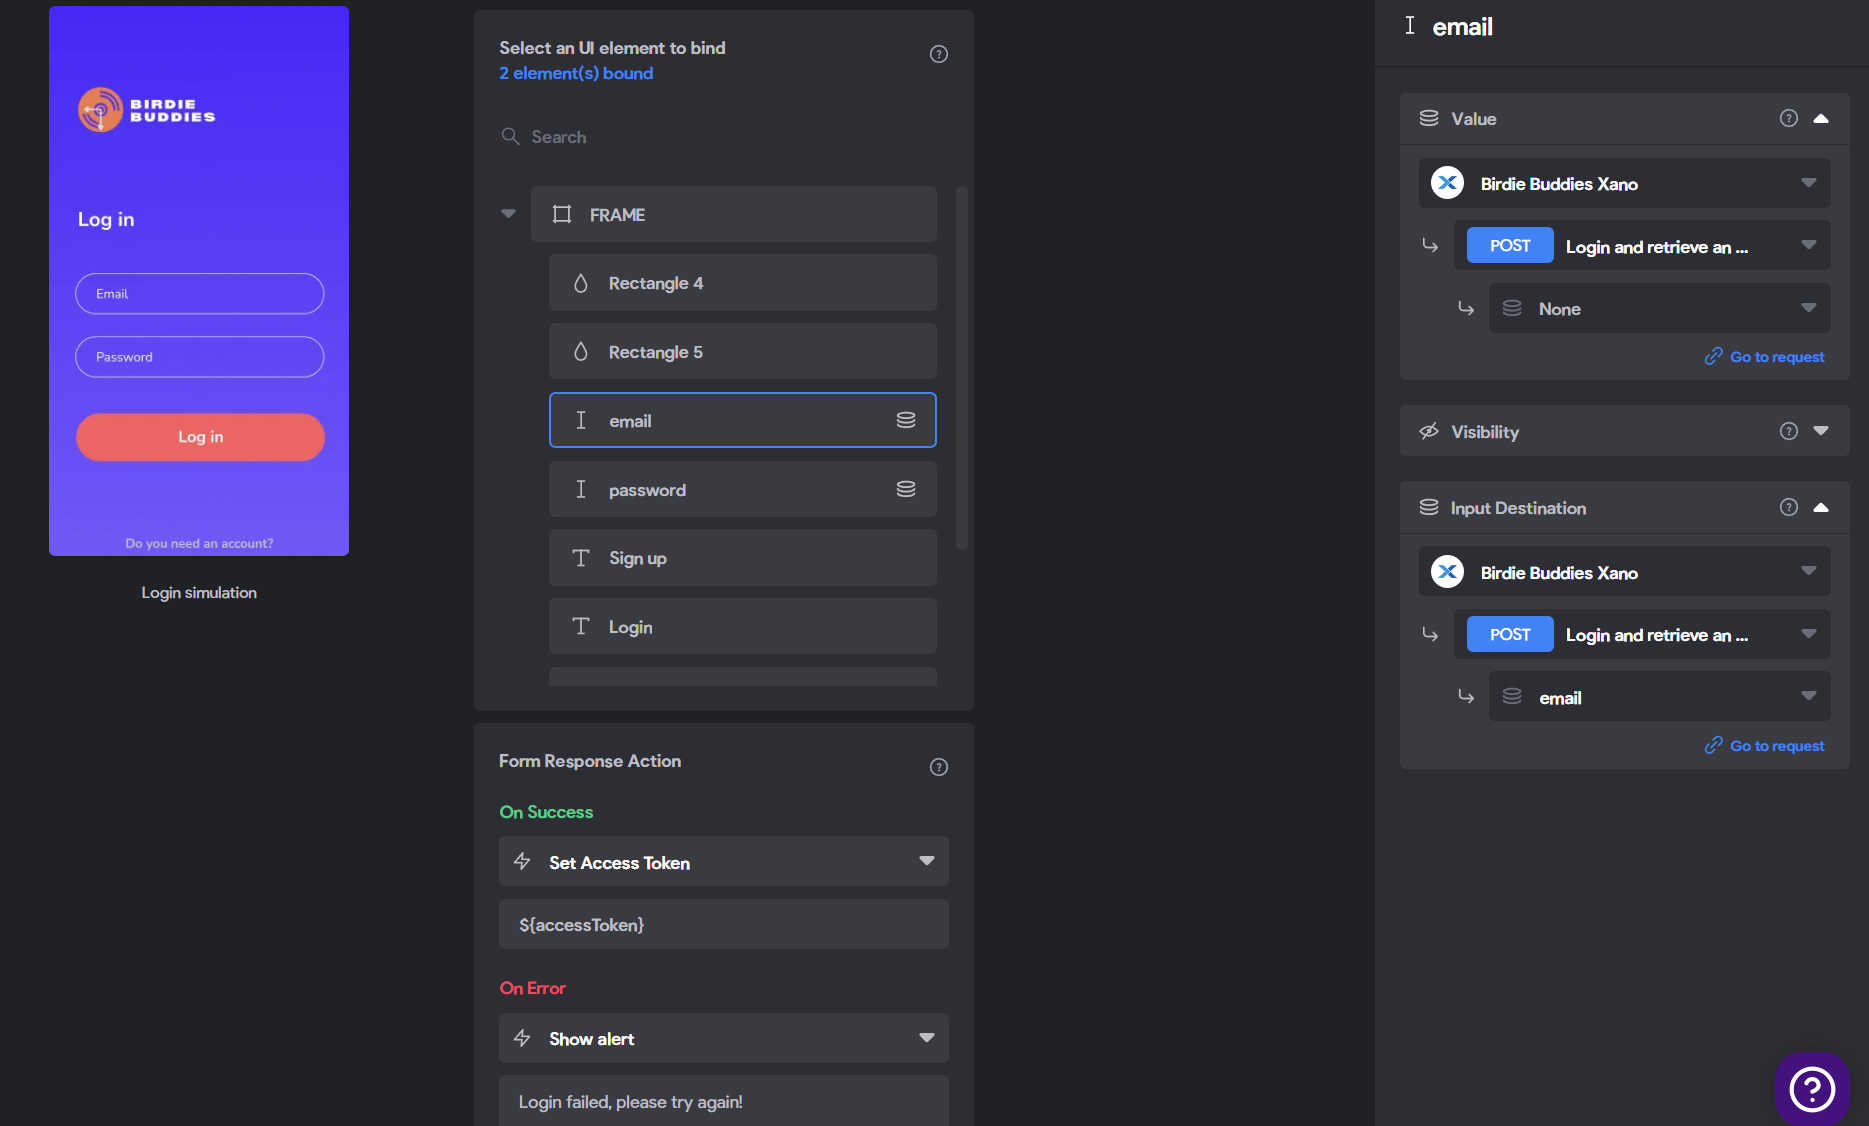Viewport: 1869px width, 1126px height.
Task: Click Birdie Buddies logo in preview
Action: (x=147, y=110)
